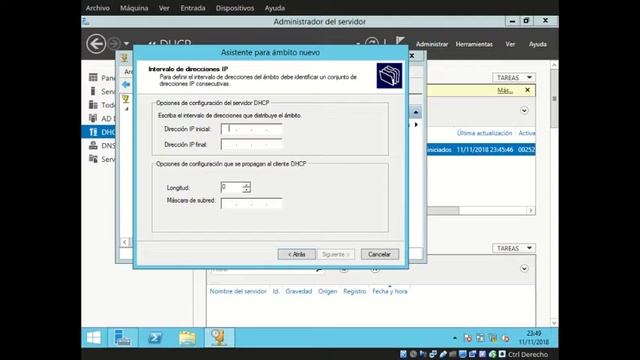The height and width of the screenshot is (360, 640).
Task: Sort by the Gravedad column header
Action: tap(299, 291)
